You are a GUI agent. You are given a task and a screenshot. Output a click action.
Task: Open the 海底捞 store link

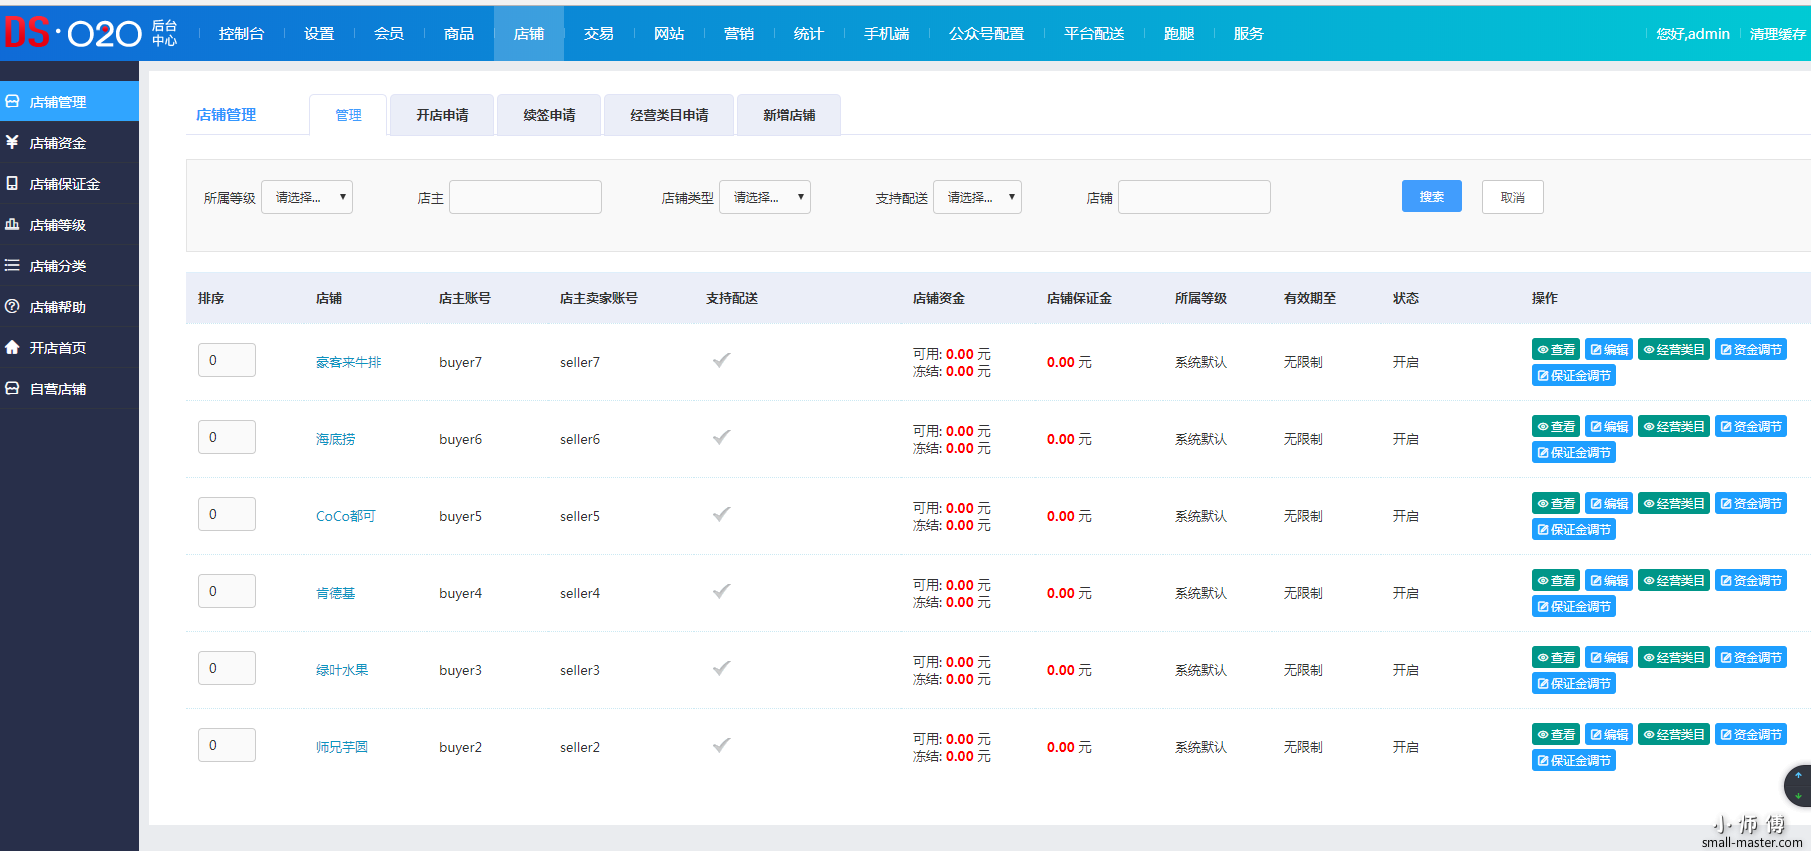click(336, 439)
